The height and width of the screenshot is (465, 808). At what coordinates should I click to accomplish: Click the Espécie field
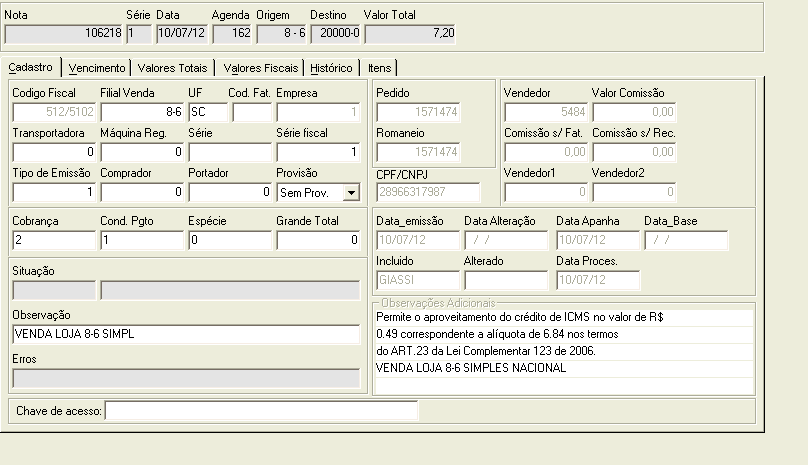pos(230,240)
